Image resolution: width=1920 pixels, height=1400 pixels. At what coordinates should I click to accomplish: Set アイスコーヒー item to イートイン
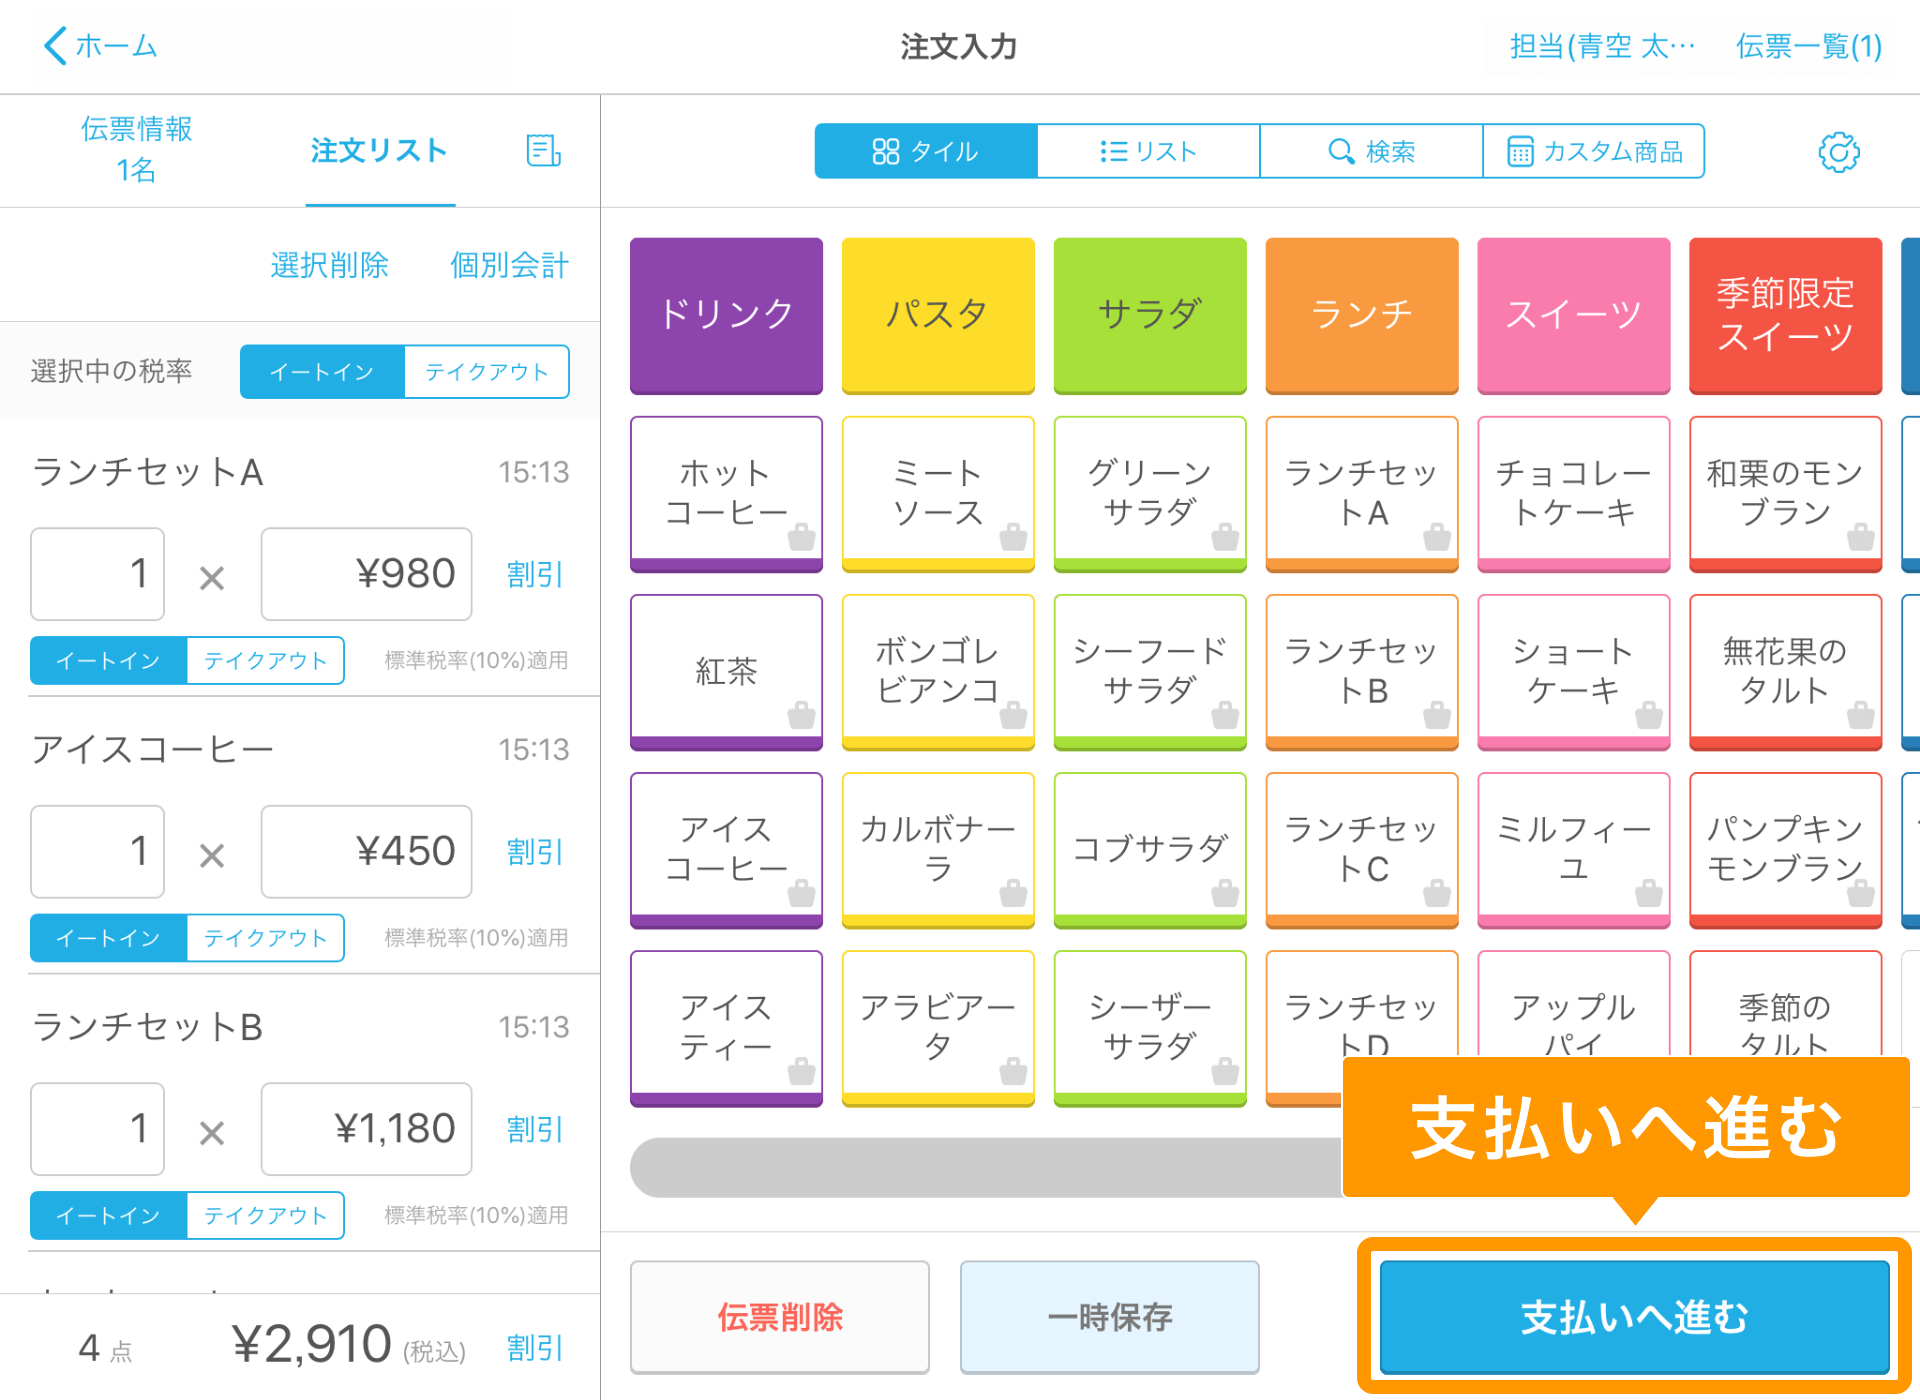108,938
